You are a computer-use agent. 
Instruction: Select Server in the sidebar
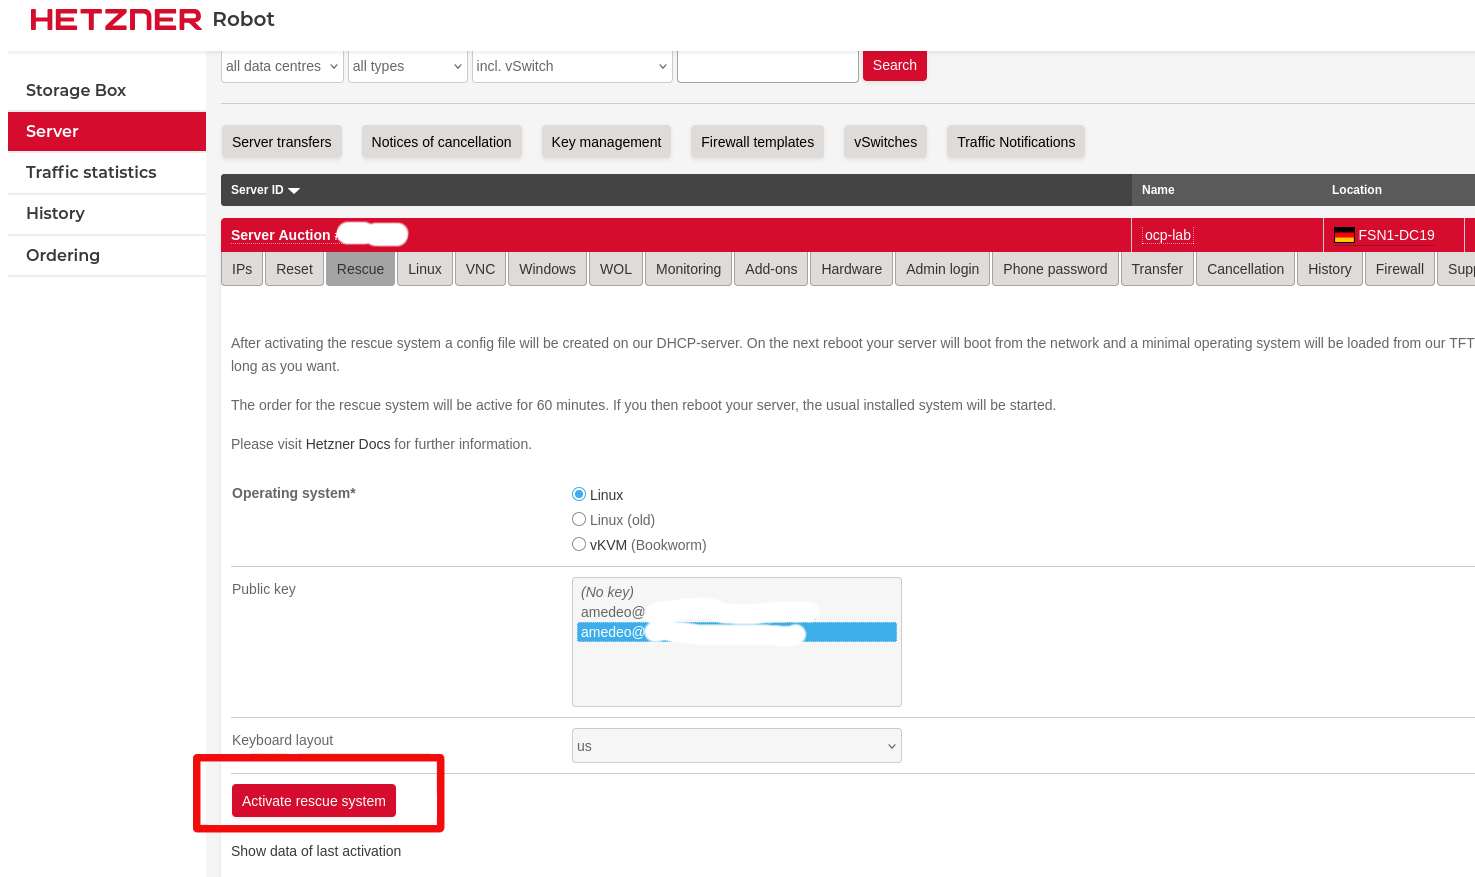click(x=107, y=131)
